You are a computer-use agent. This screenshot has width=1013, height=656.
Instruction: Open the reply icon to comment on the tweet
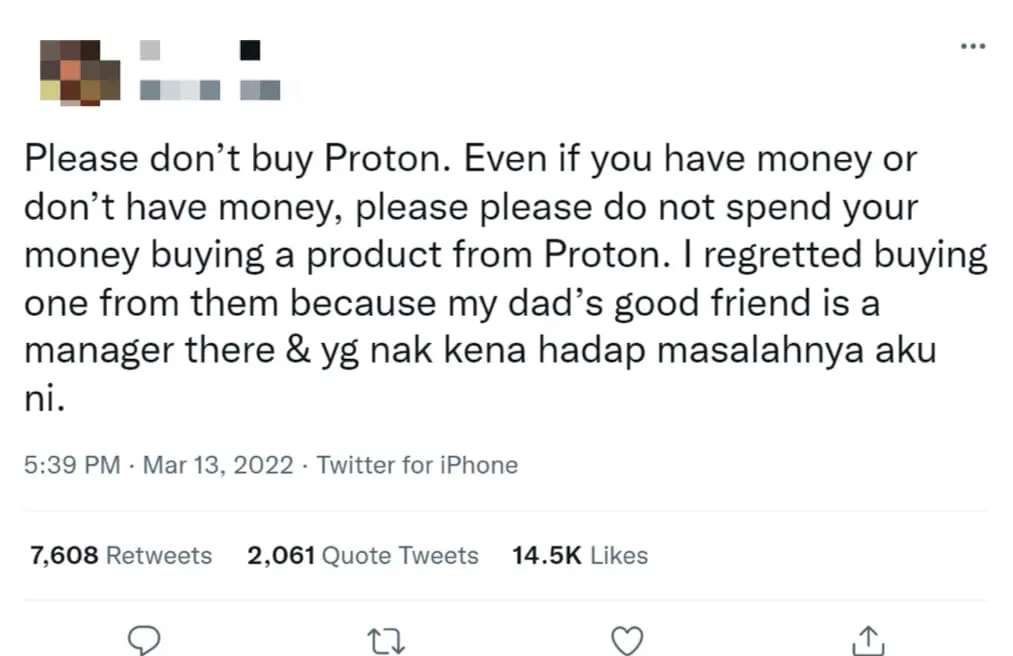pos(145,640)
